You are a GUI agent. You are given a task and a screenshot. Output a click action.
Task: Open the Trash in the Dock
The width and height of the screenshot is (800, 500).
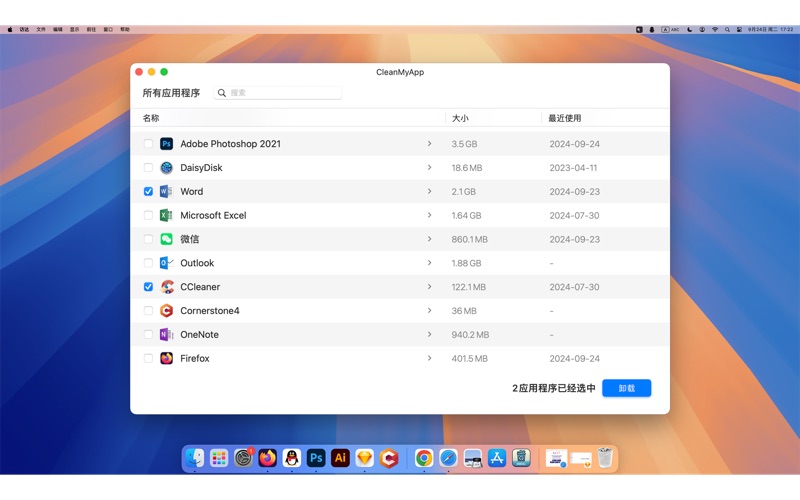pyautogui.click(x=605, y=458)
